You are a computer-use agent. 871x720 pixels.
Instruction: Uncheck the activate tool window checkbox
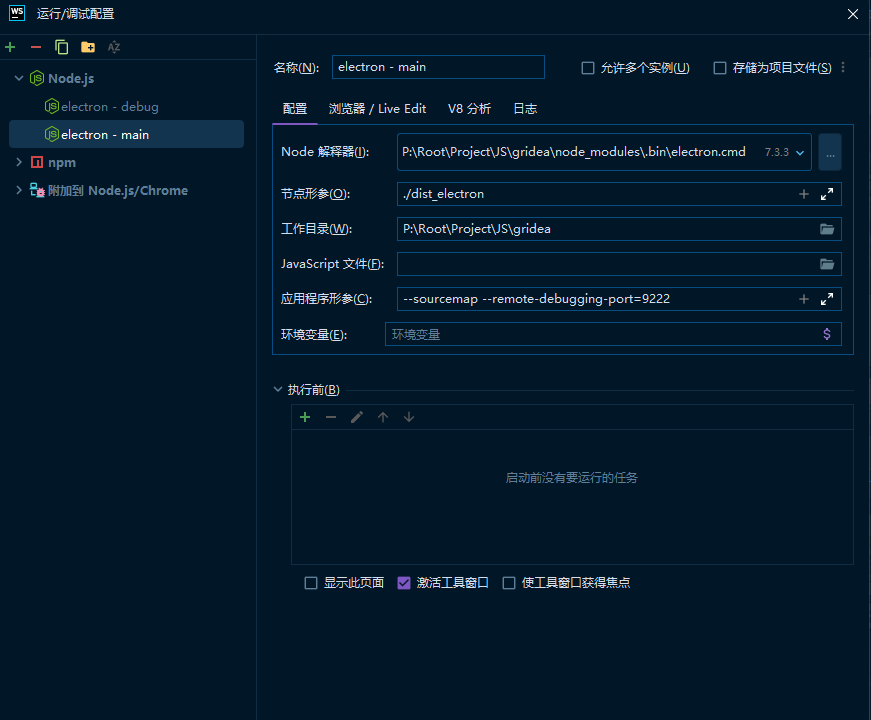coord(404,583)
